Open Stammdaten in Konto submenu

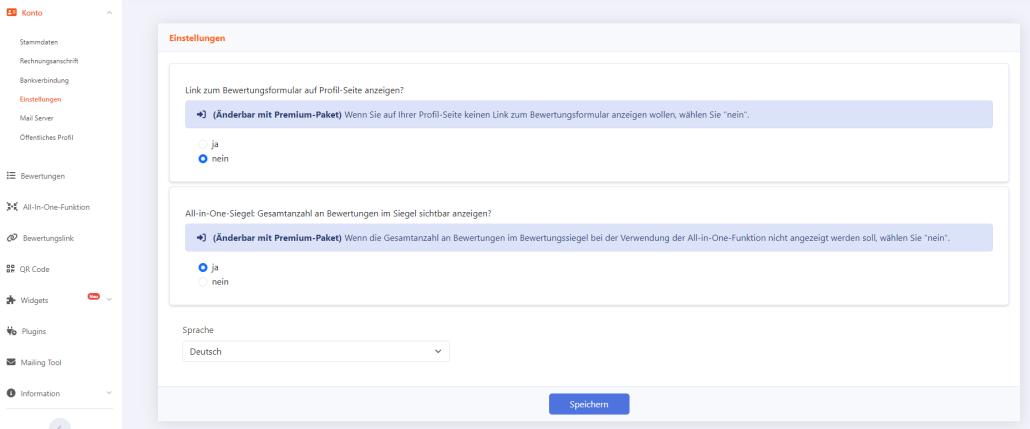[38, 42]
